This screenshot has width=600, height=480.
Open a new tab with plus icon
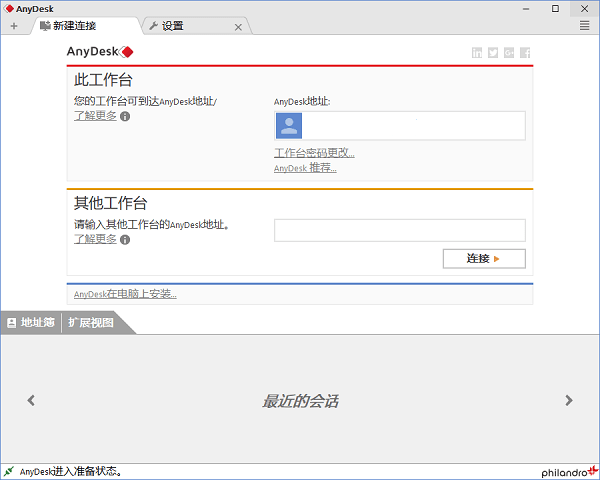[14, 26]
